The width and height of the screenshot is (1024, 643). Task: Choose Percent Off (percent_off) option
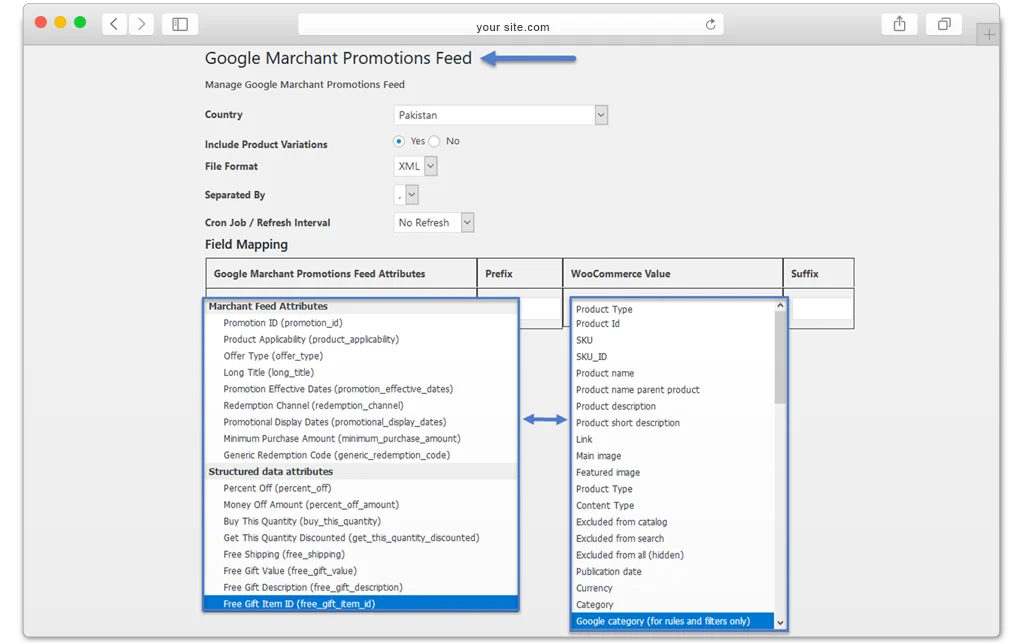coord(361,488)
